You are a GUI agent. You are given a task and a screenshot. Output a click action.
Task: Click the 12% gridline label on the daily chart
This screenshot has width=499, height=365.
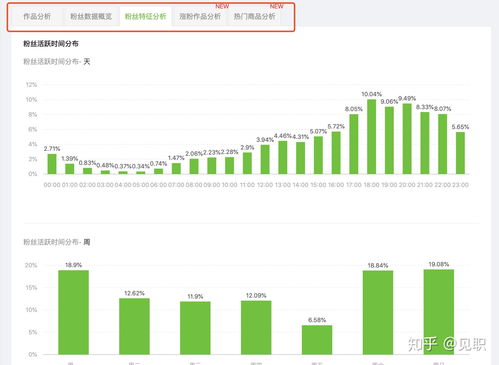pos(32,85)
